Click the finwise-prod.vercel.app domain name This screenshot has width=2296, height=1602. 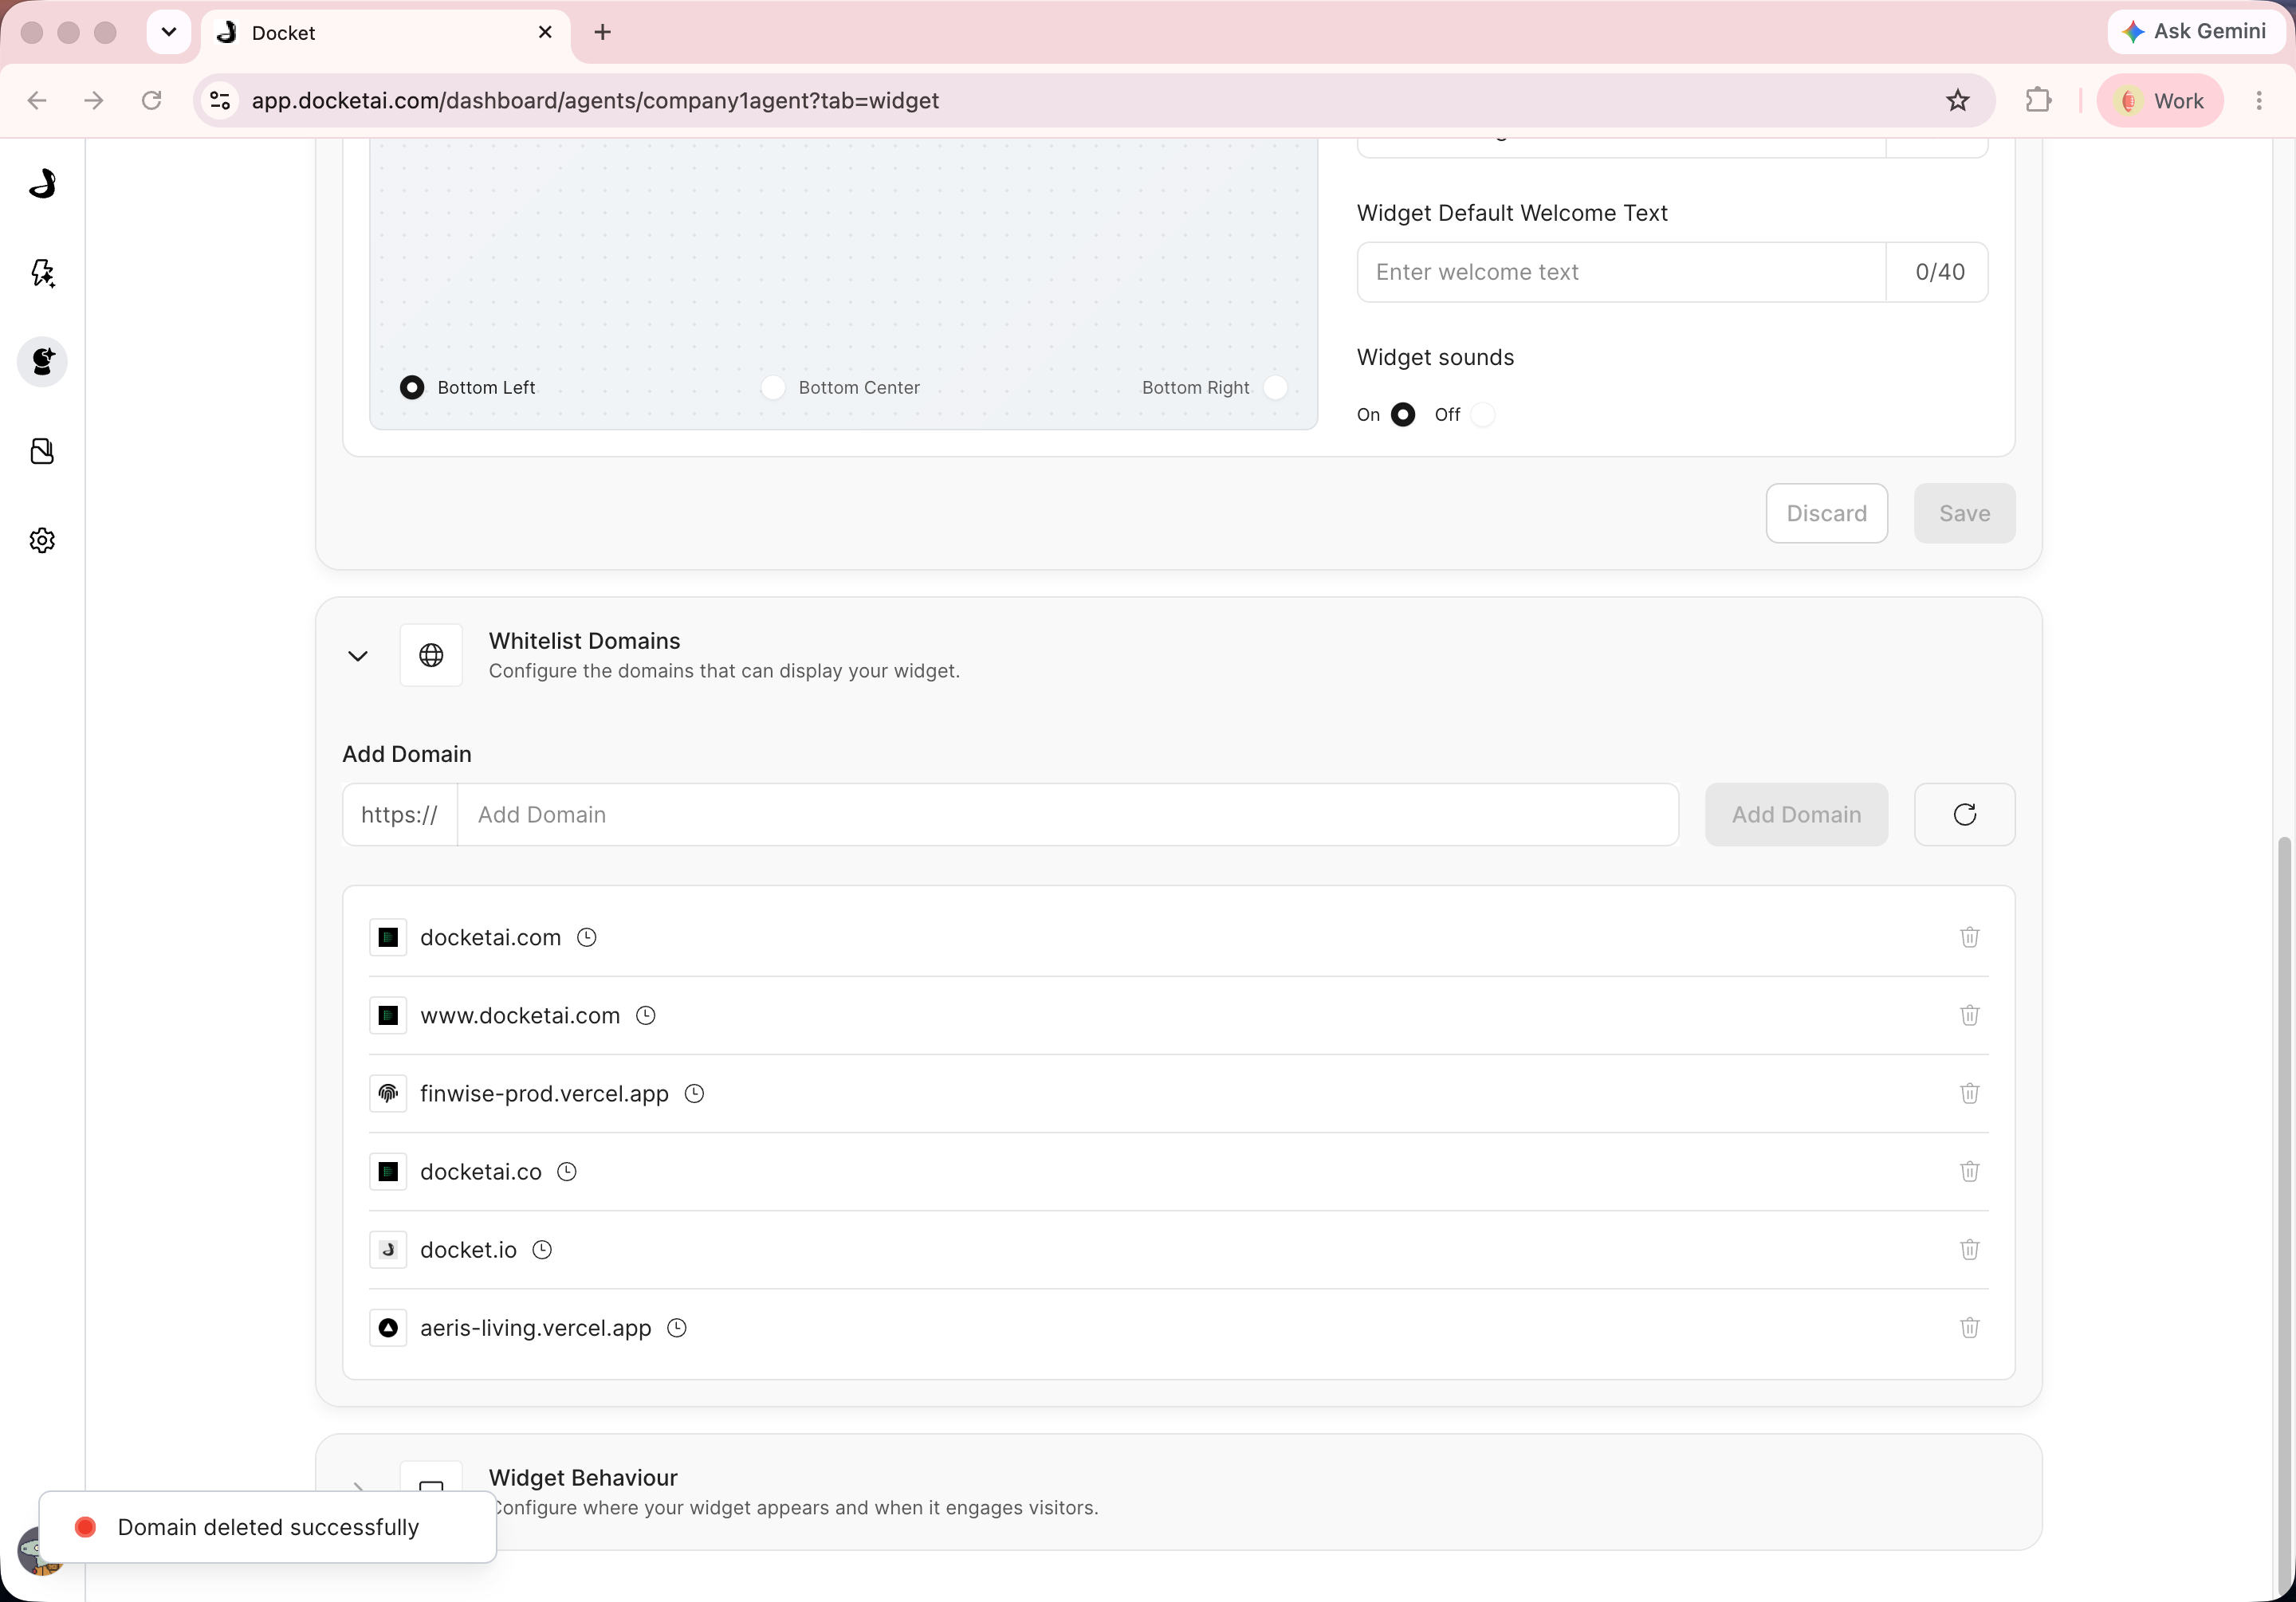coord(544,1093)
